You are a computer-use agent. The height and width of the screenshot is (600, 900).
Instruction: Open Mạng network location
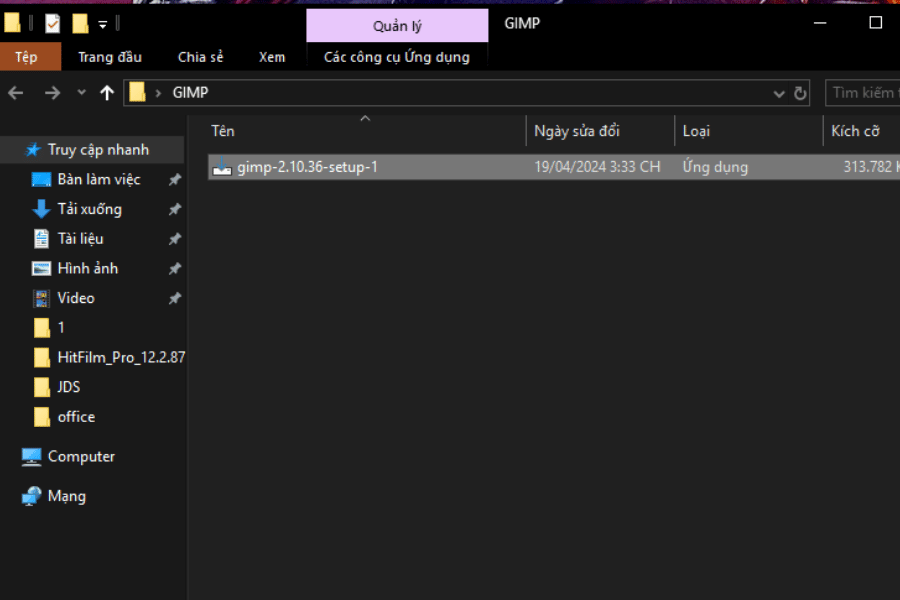(66, 496)
